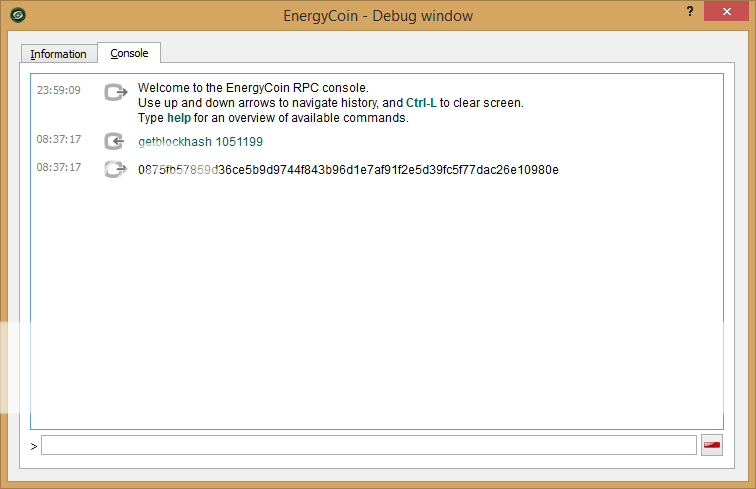Viewport: 756px width, 489px height.
Task: Clear console with the red button
Action: click(712, 445)
